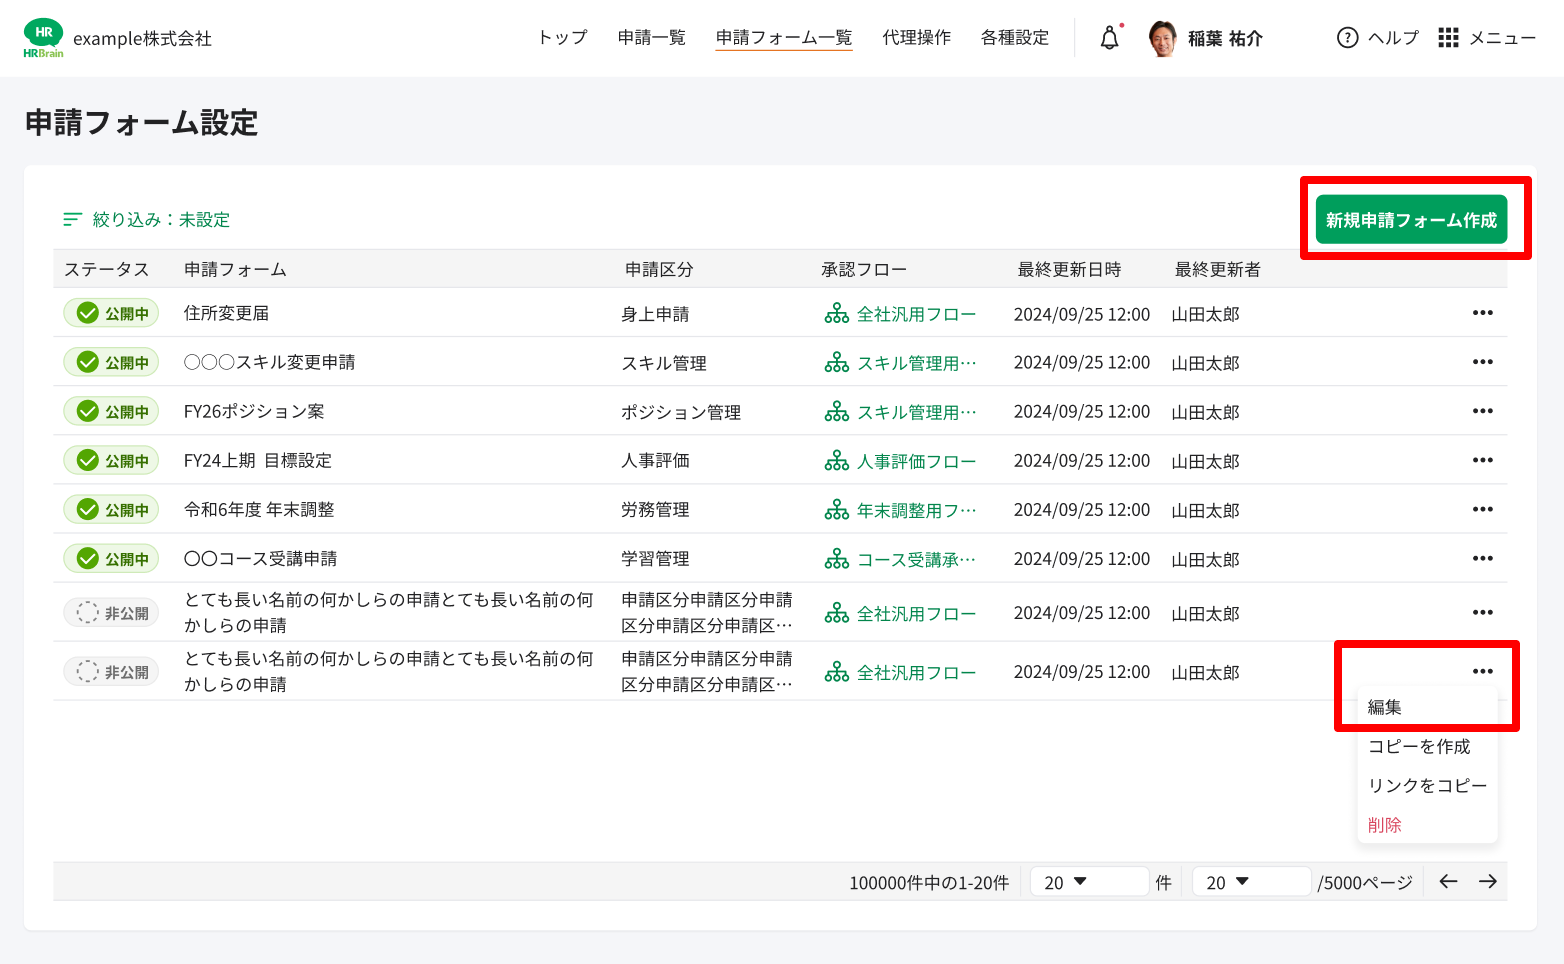This screenshot has width=1564, height=964.
Task: Open the app menu grid icon
Action: coord(1448,37)
